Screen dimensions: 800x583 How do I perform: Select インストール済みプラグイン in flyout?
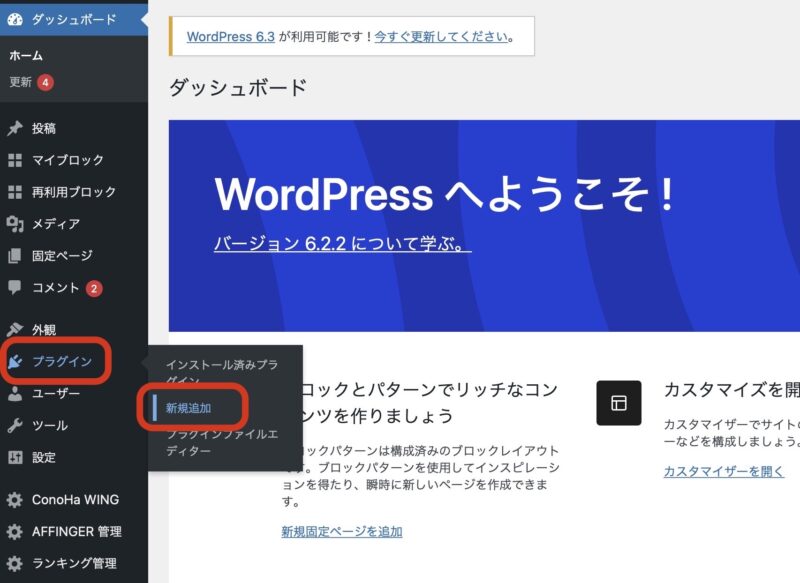222,372
